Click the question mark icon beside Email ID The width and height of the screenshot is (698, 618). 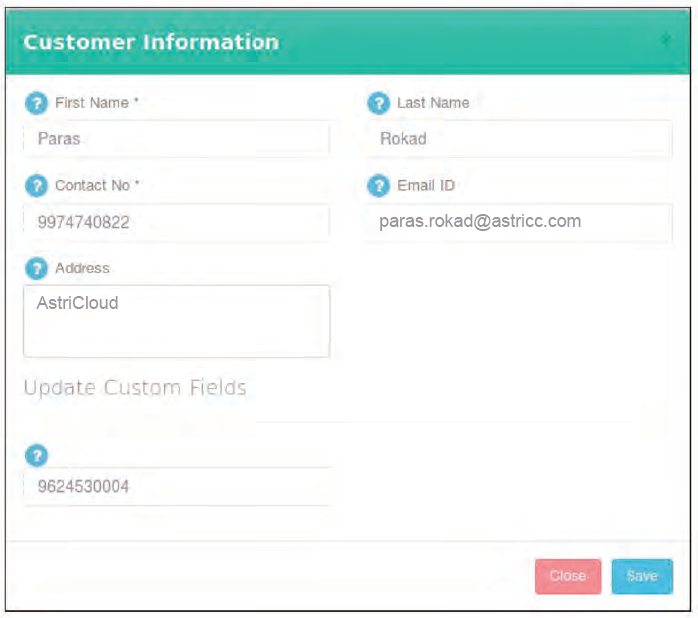(378, 186)
